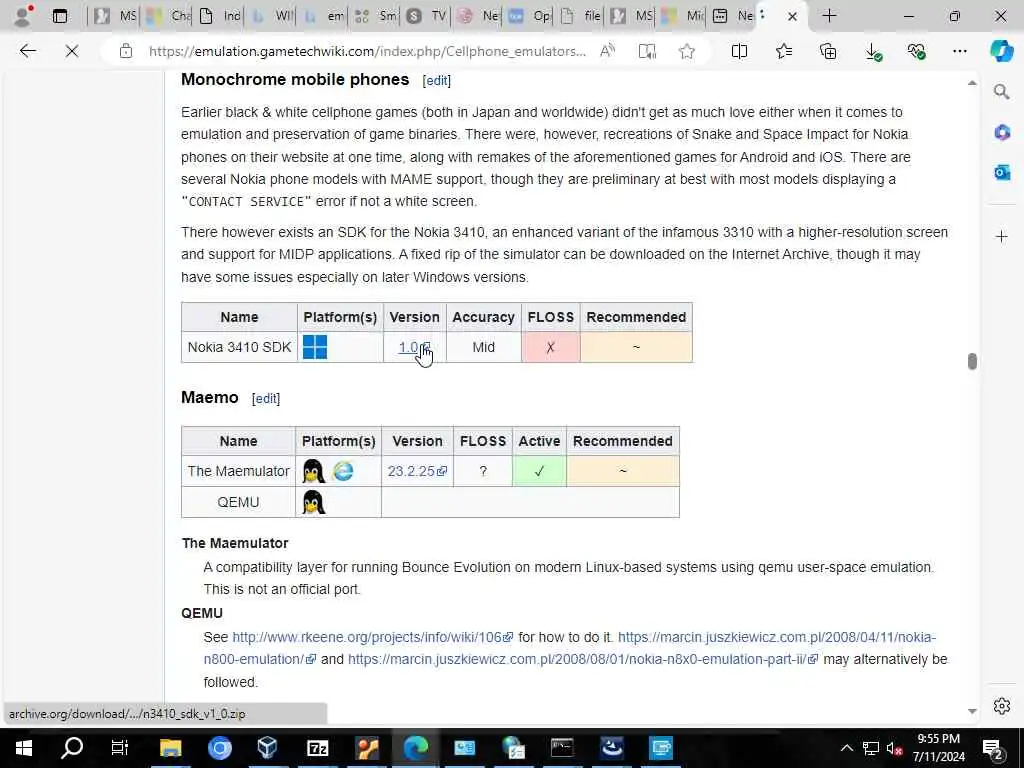Click the Windows platform icon for Nokia 3410 SDK
Screen dimensions: 1024x768
(315, 347)
